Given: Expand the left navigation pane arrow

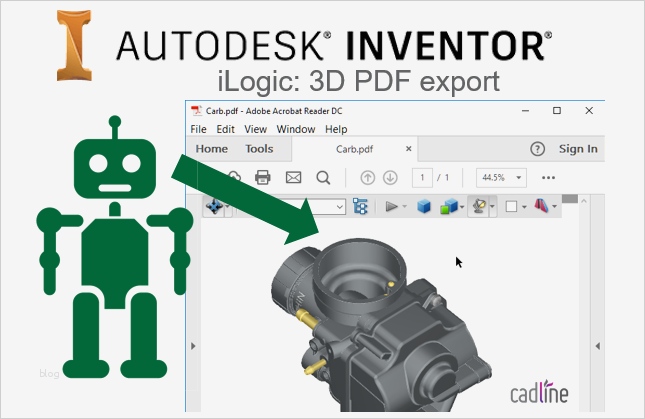Looking at the screenshot, I should coord(193,346).
